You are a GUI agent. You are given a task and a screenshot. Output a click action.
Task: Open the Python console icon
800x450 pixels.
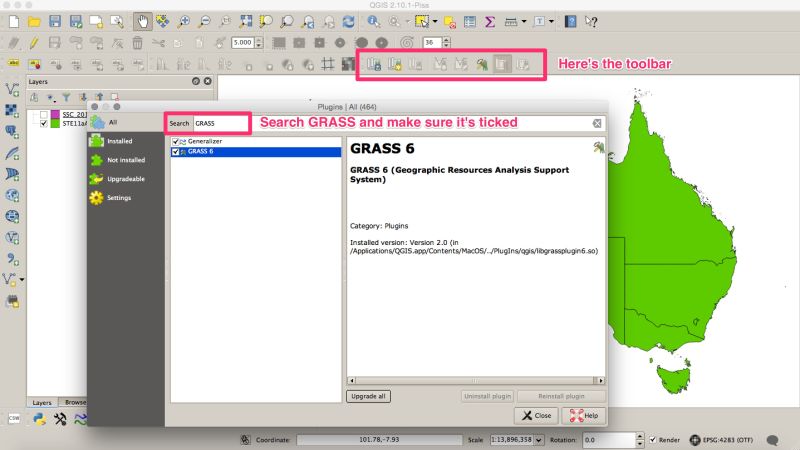(39, 419)
